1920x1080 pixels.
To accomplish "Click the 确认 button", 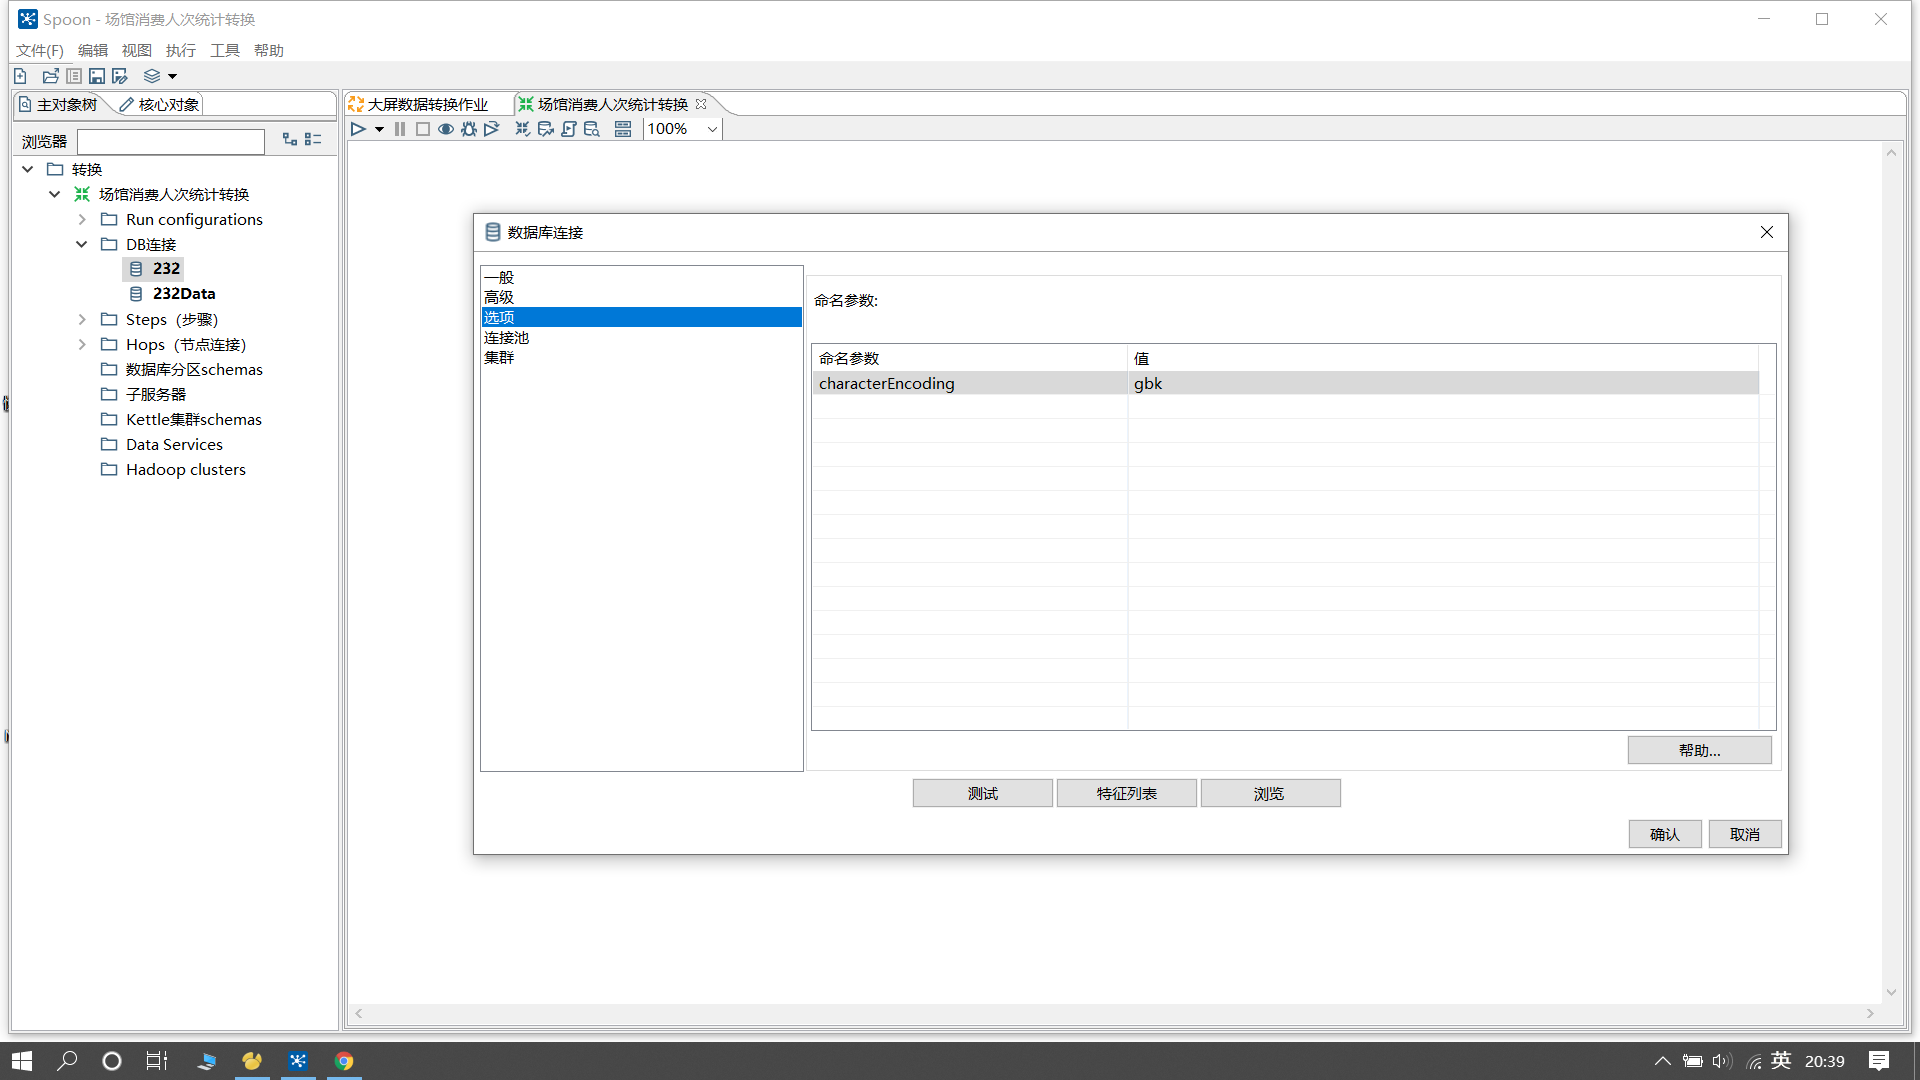I will 1664,834.
